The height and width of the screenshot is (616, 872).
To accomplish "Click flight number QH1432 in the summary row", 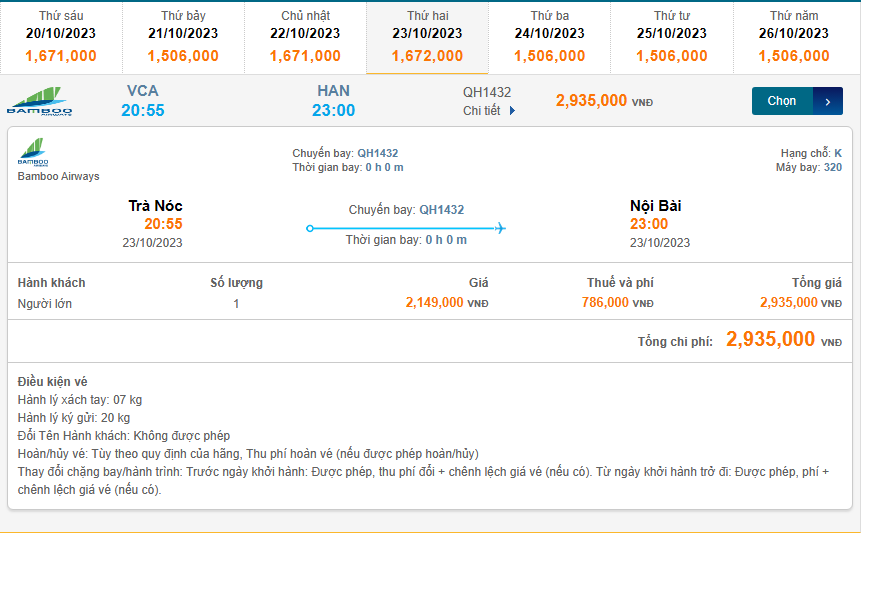I will click(486, 92).
